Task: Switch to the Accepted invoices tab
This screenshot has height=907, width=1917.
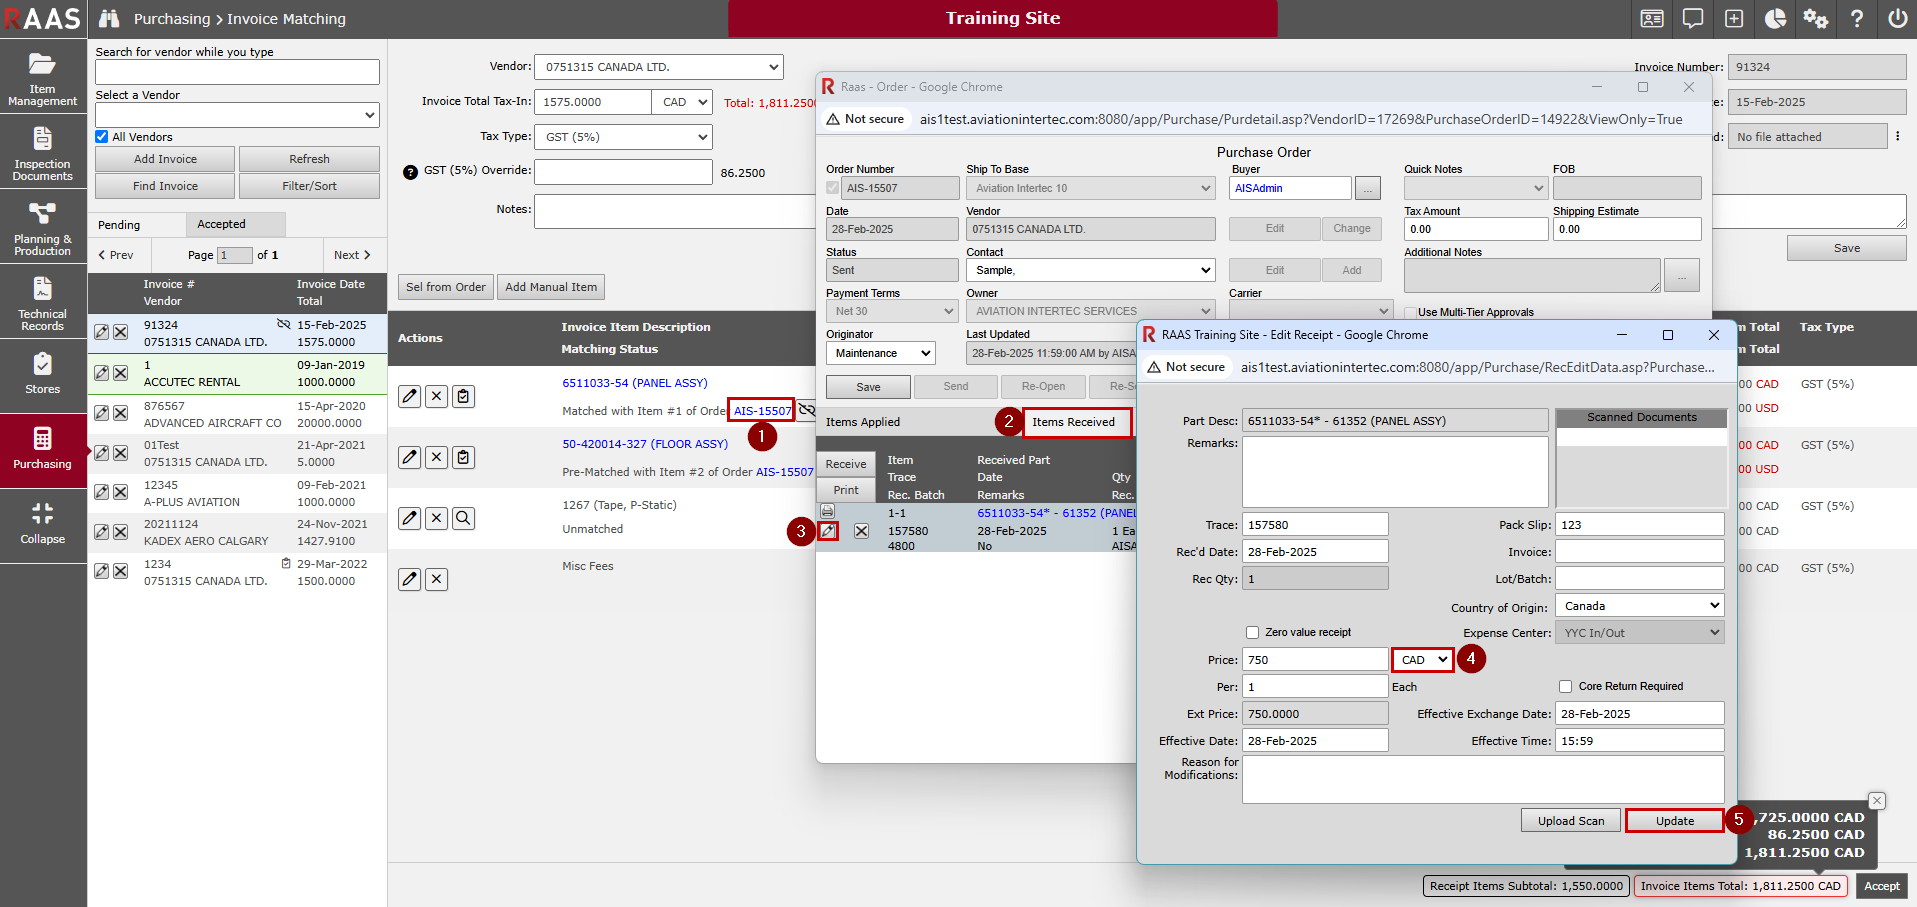Action: click(221, 225)
